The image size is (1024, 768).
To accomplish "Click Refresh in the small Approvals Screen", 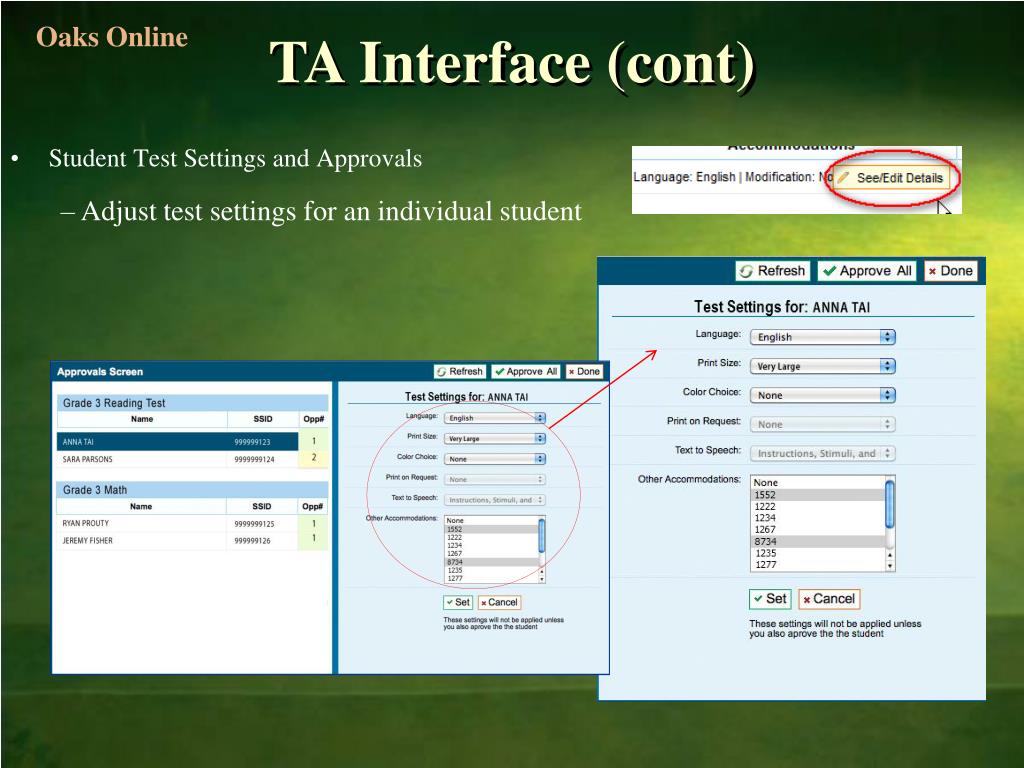I will (460, 372).
